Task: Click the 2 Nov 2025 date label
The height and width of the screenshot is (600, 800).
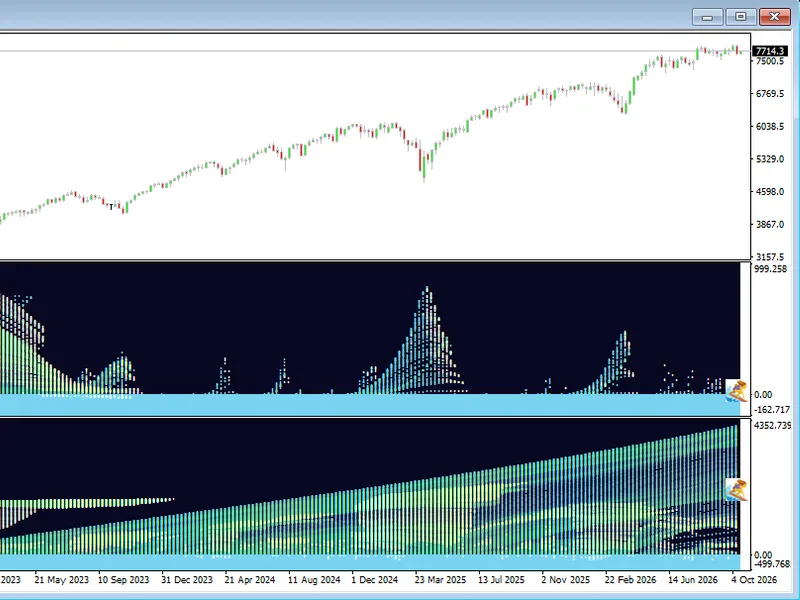Action: coord(565,580)
